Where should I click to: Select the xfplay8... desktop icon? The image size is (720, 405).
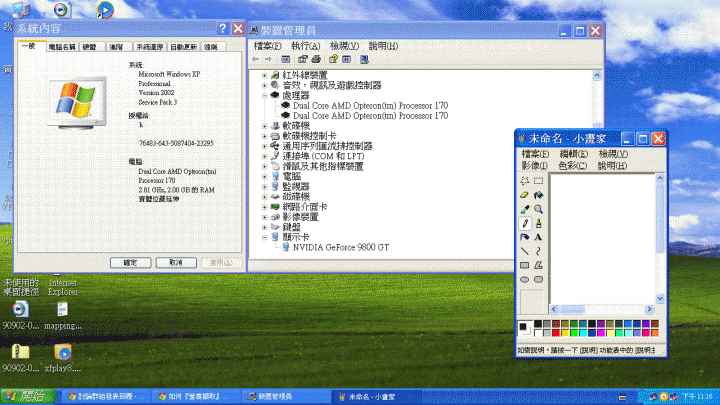click(x=63, y=358)
